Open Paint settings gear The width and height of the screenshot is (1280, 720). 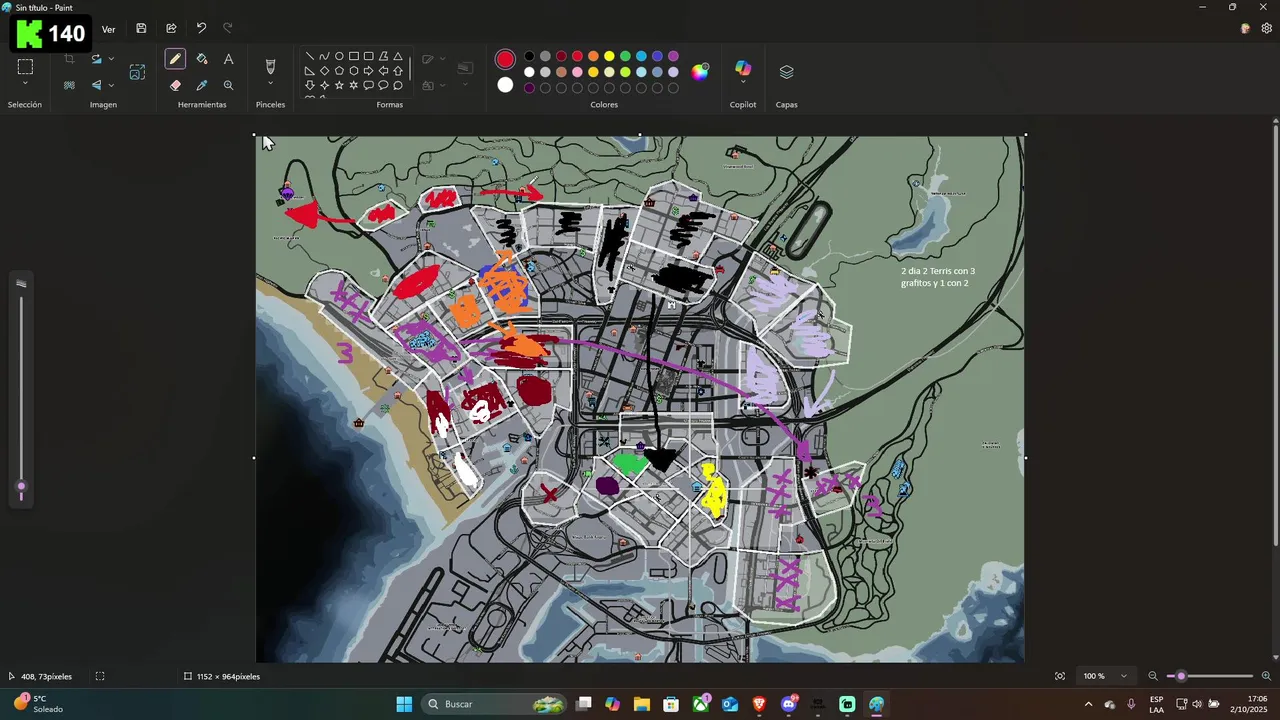1266,29
